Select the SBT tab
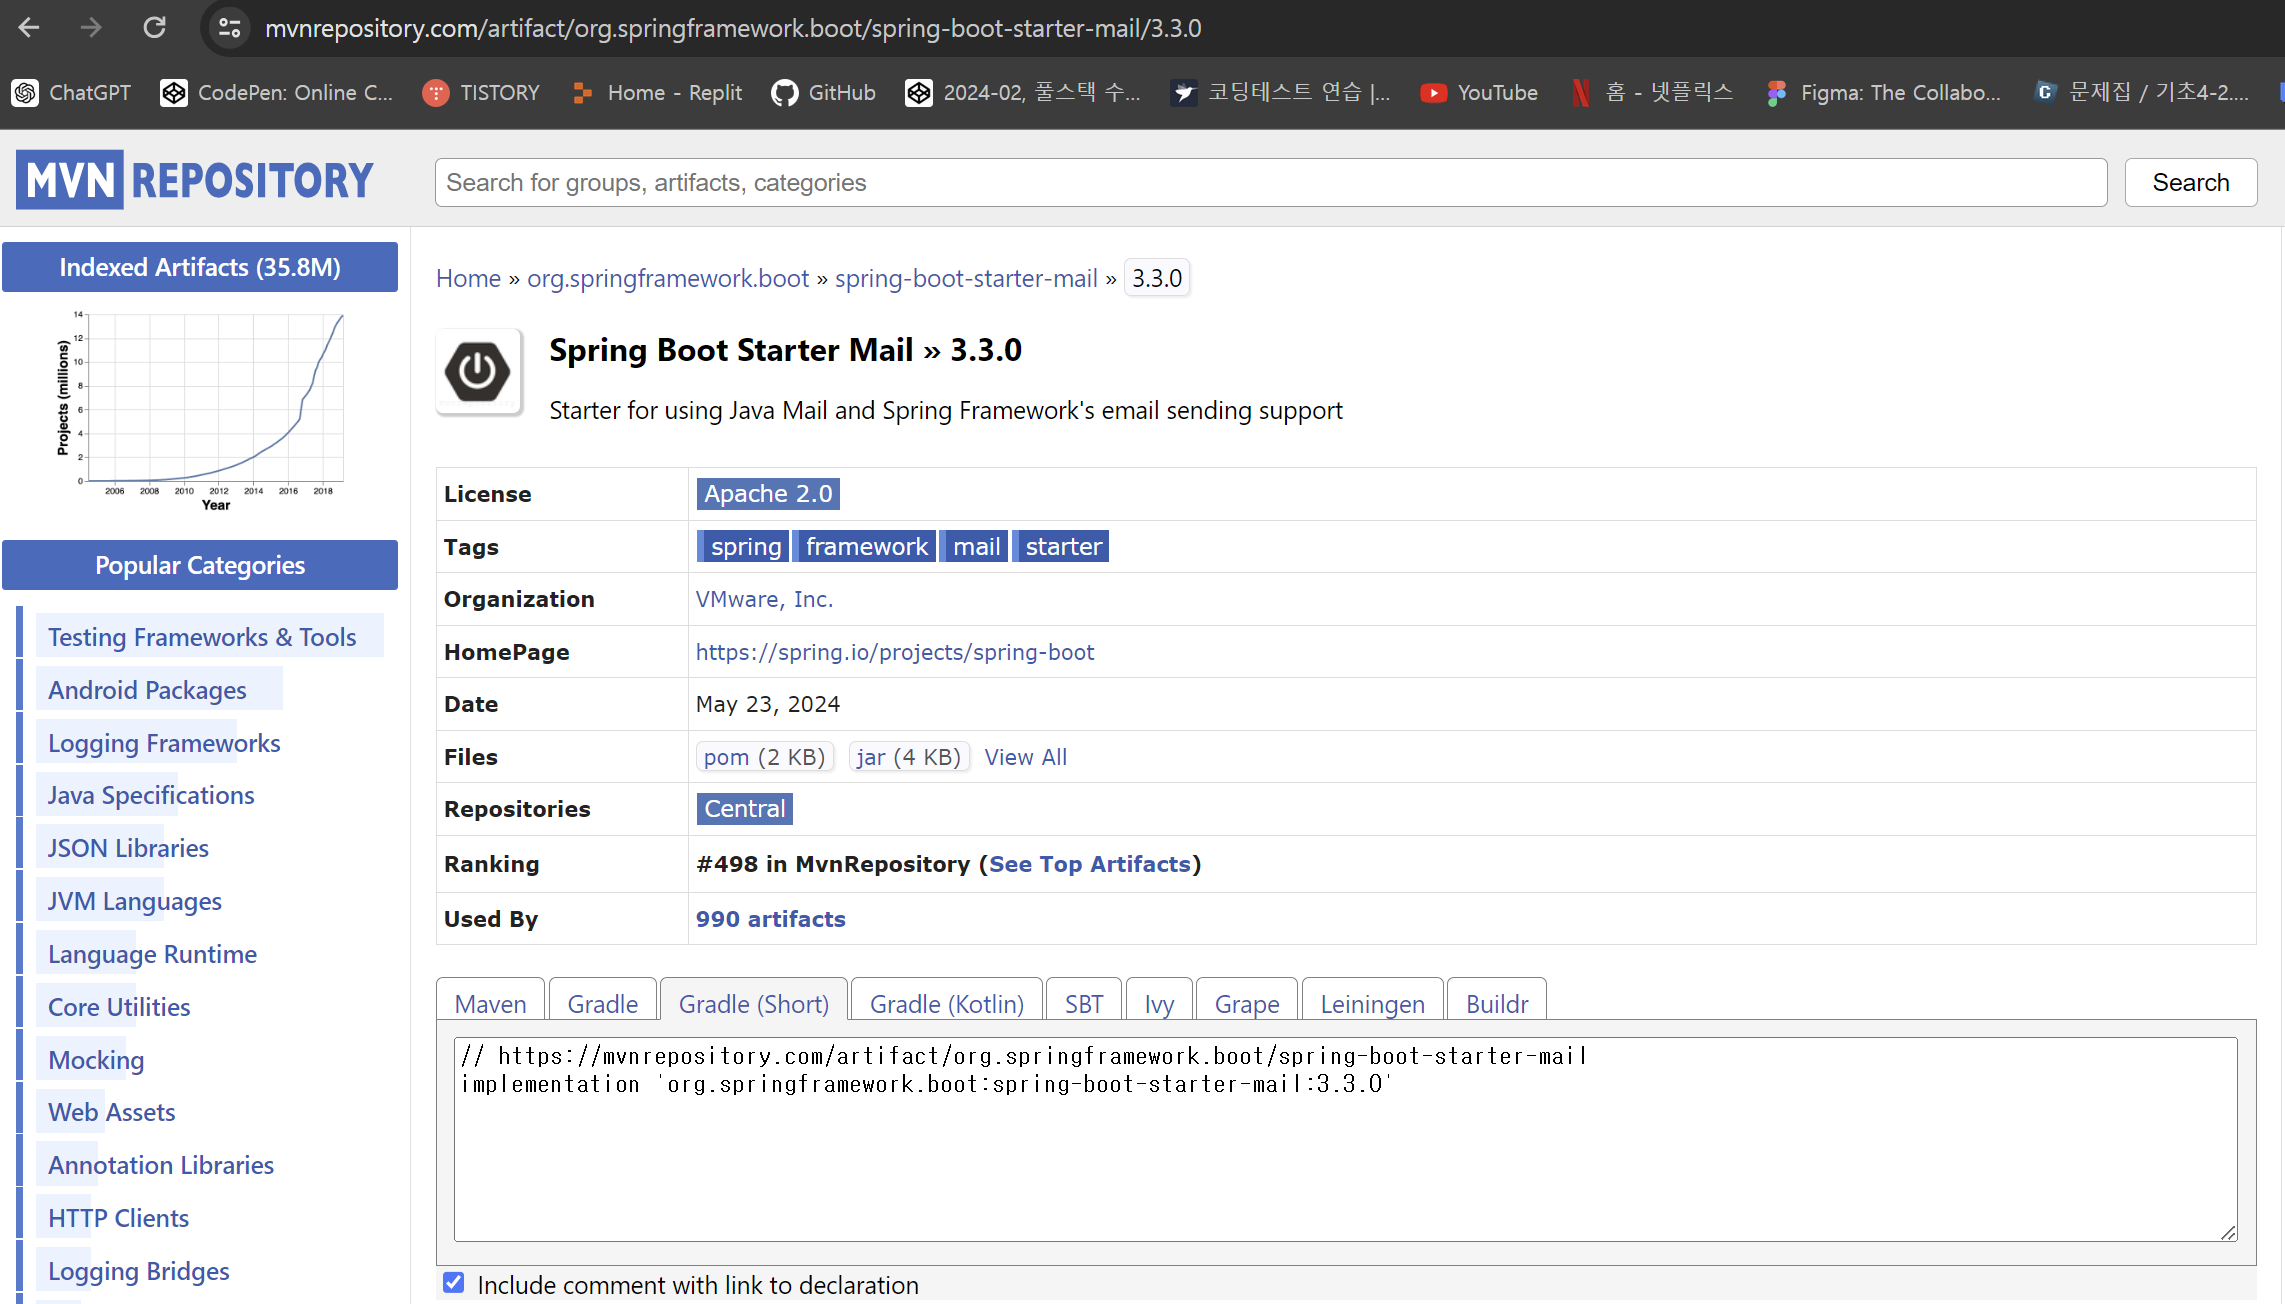The width and height of the screenshot is (2285, 1304). click(1083, 1003)
